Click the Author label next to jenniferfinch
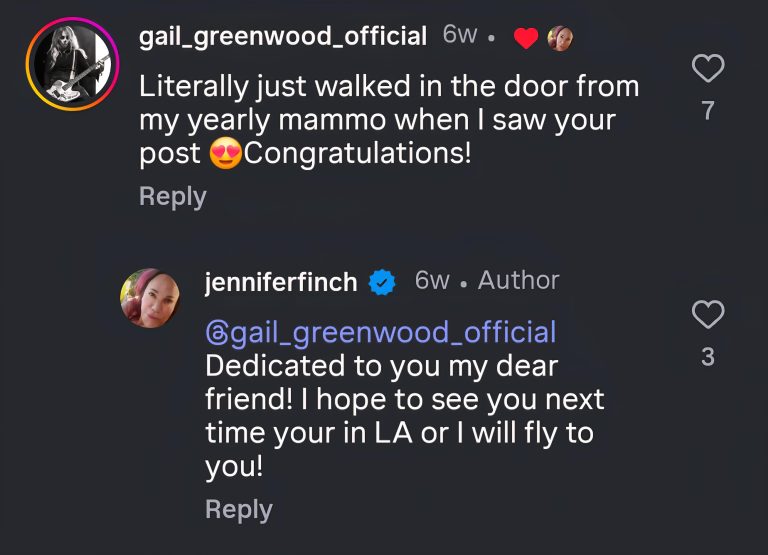 coord(518,281)
